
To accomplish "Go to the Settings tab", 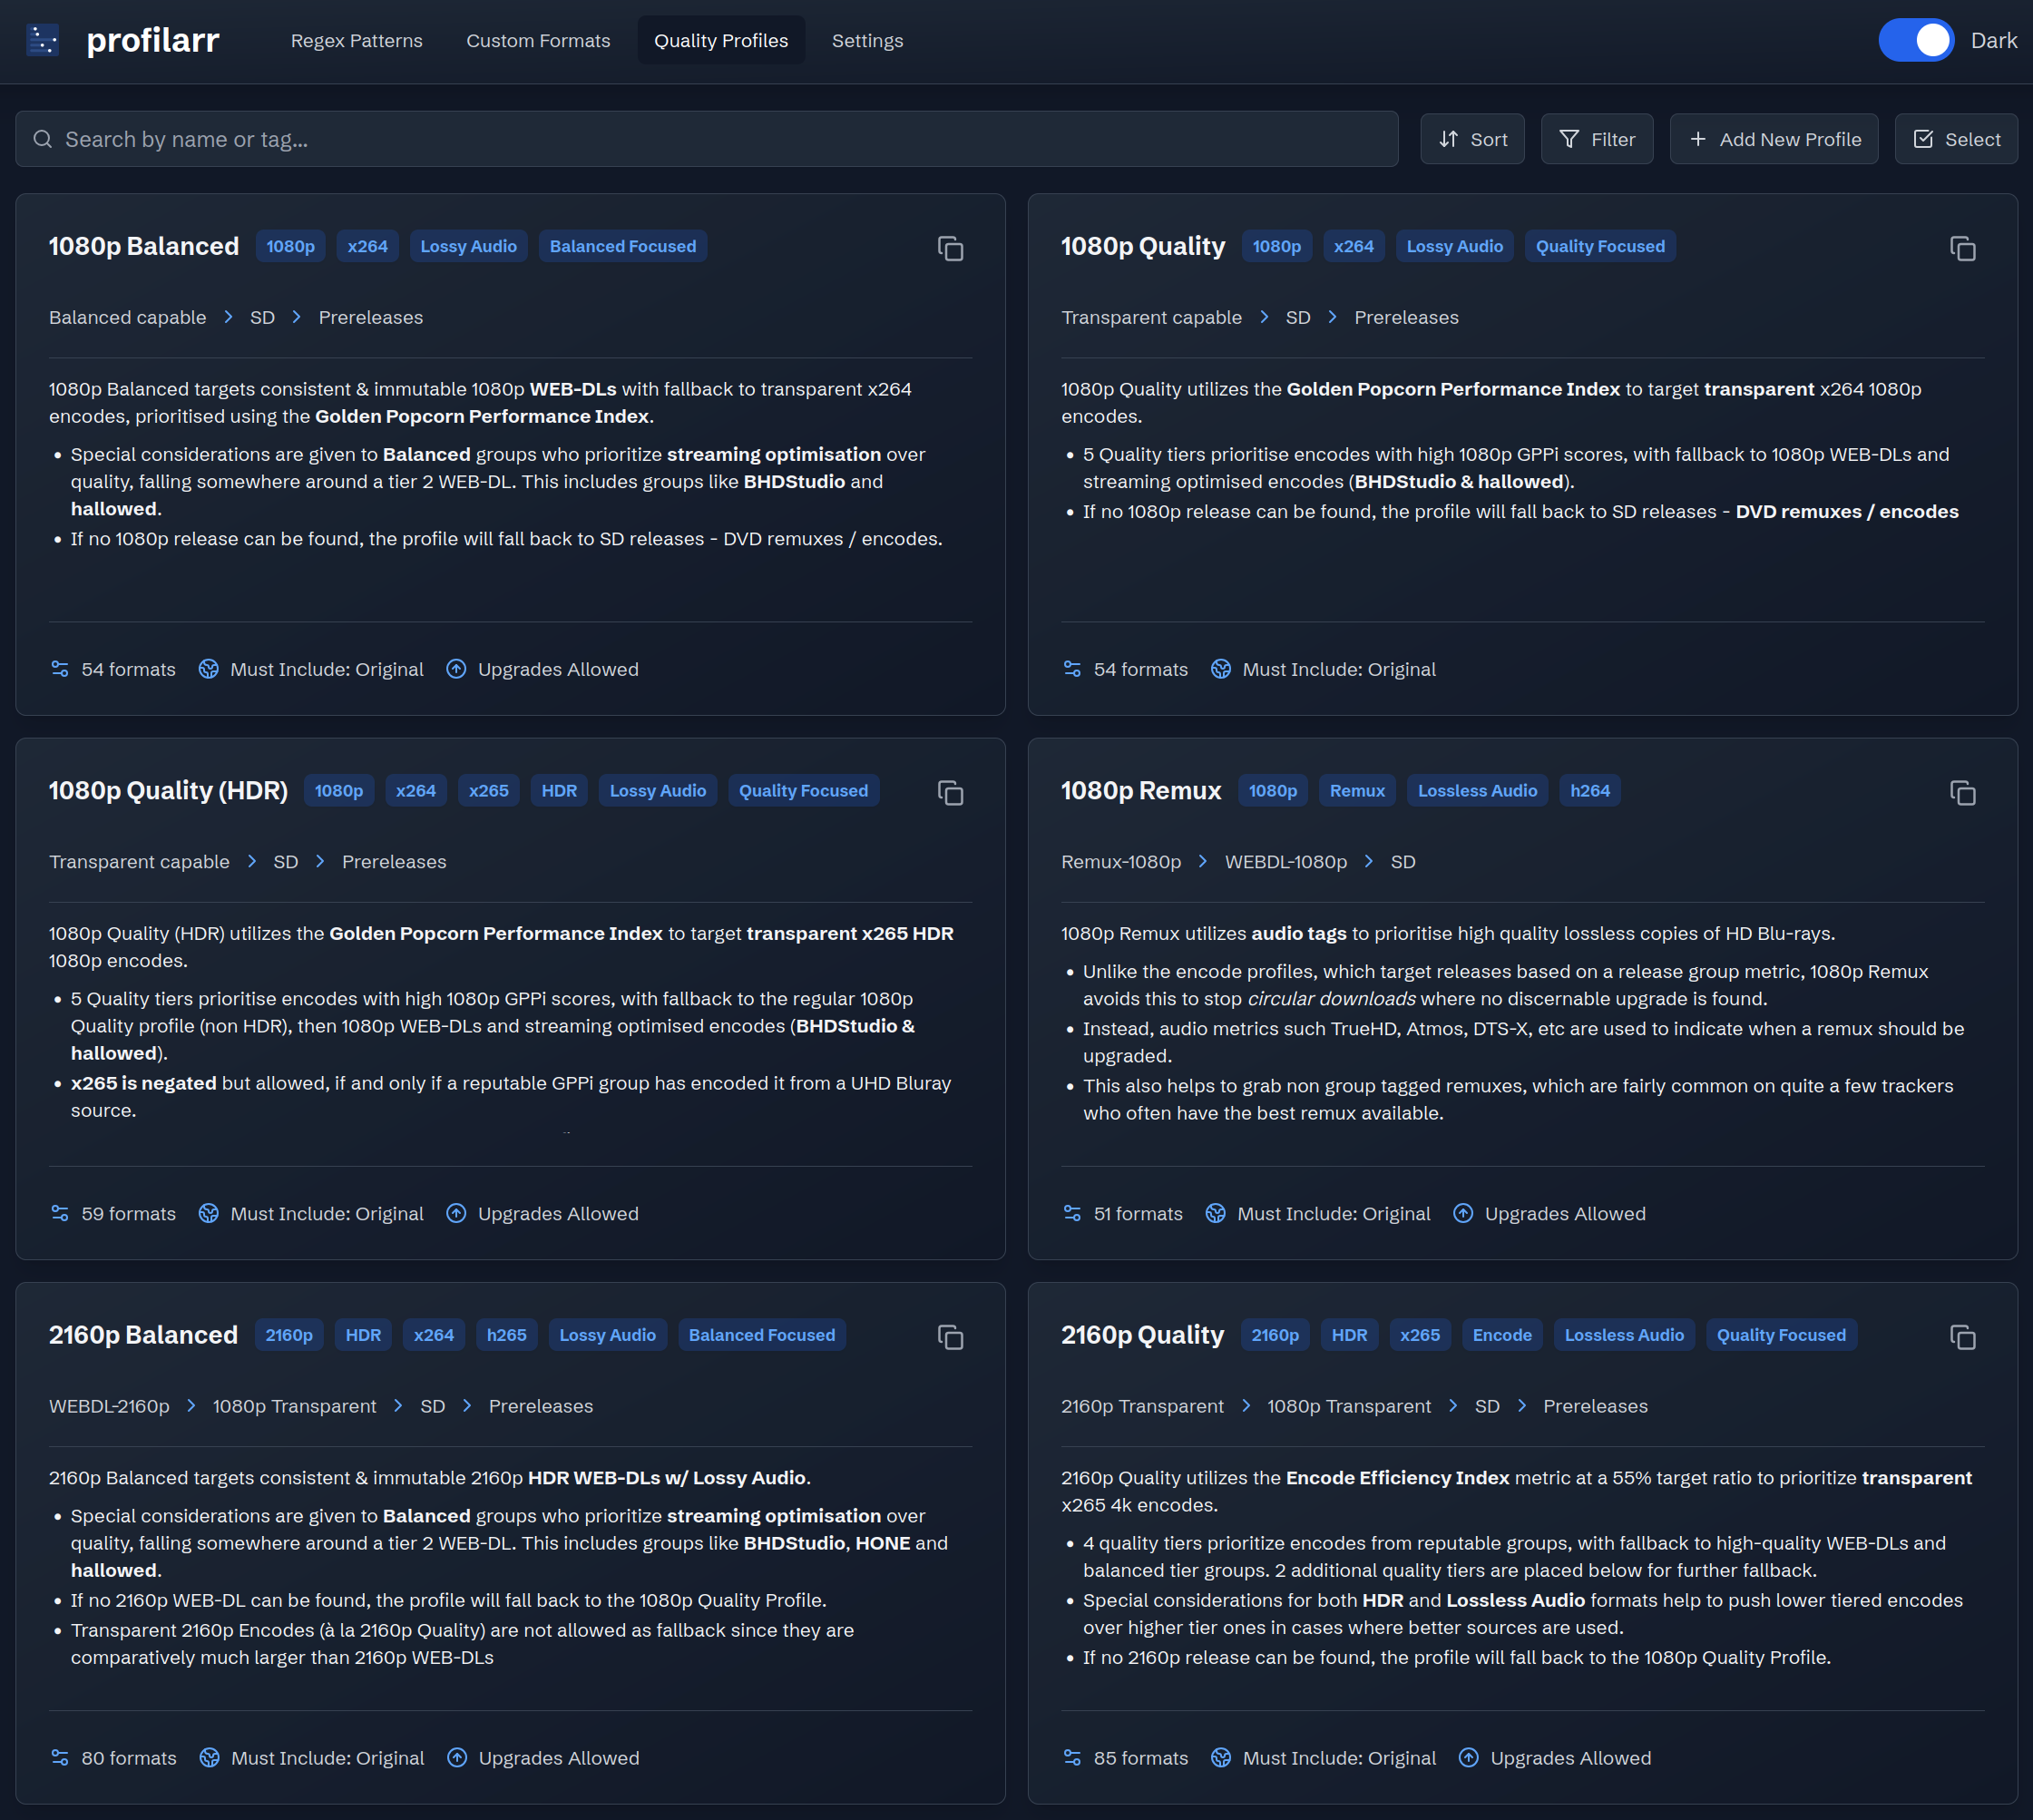I will point(867,41).
